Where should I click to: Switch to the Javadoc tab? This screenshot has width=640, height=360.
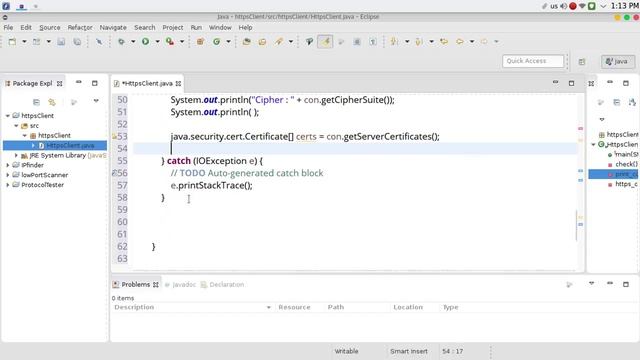[180, 284]
